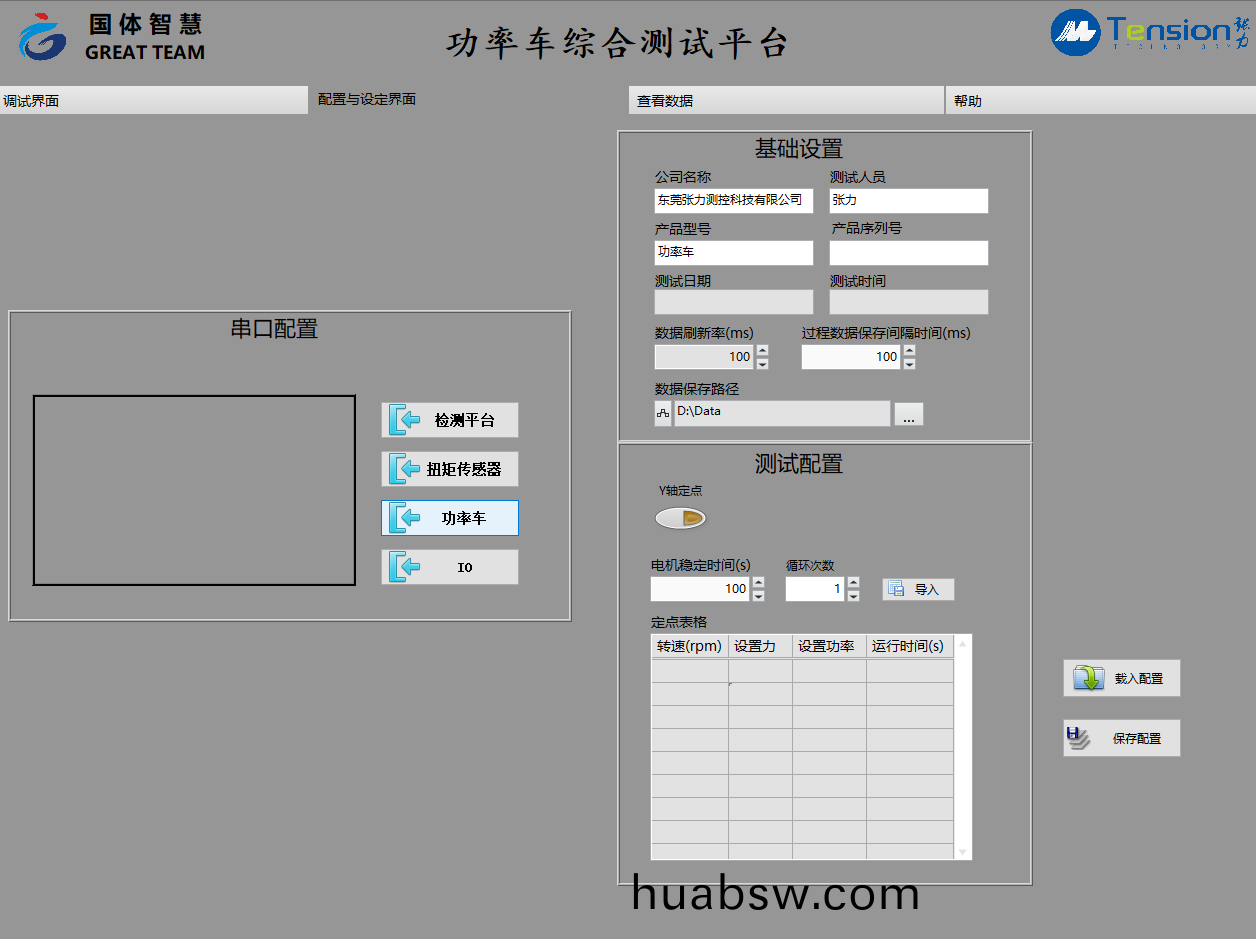Viewport: 1258px width, 939px height.
Task: Increase 数据刷新率 with up arrow
Action: [762, 351]
